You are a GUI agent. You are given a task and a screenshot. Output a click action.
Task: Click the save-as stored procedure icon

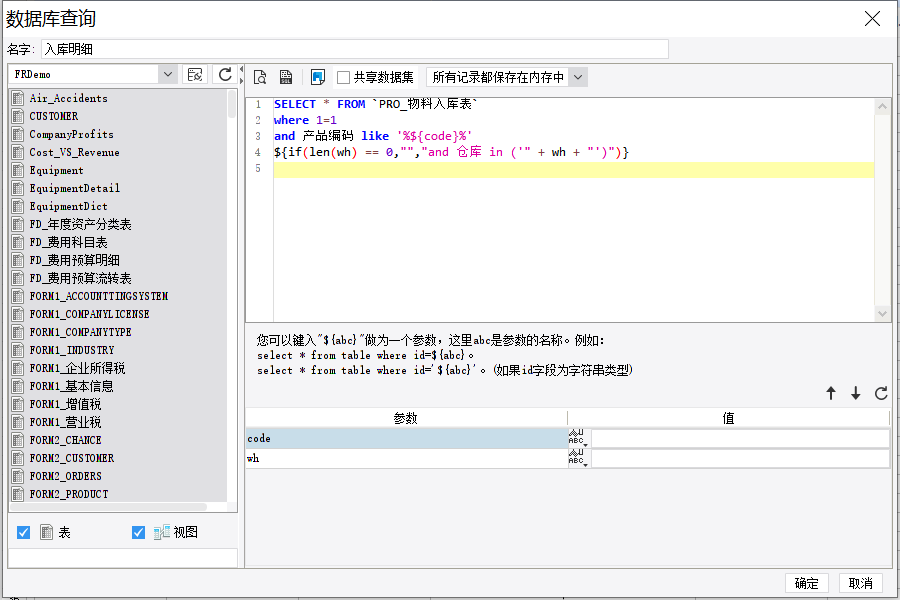click(286, 77)
